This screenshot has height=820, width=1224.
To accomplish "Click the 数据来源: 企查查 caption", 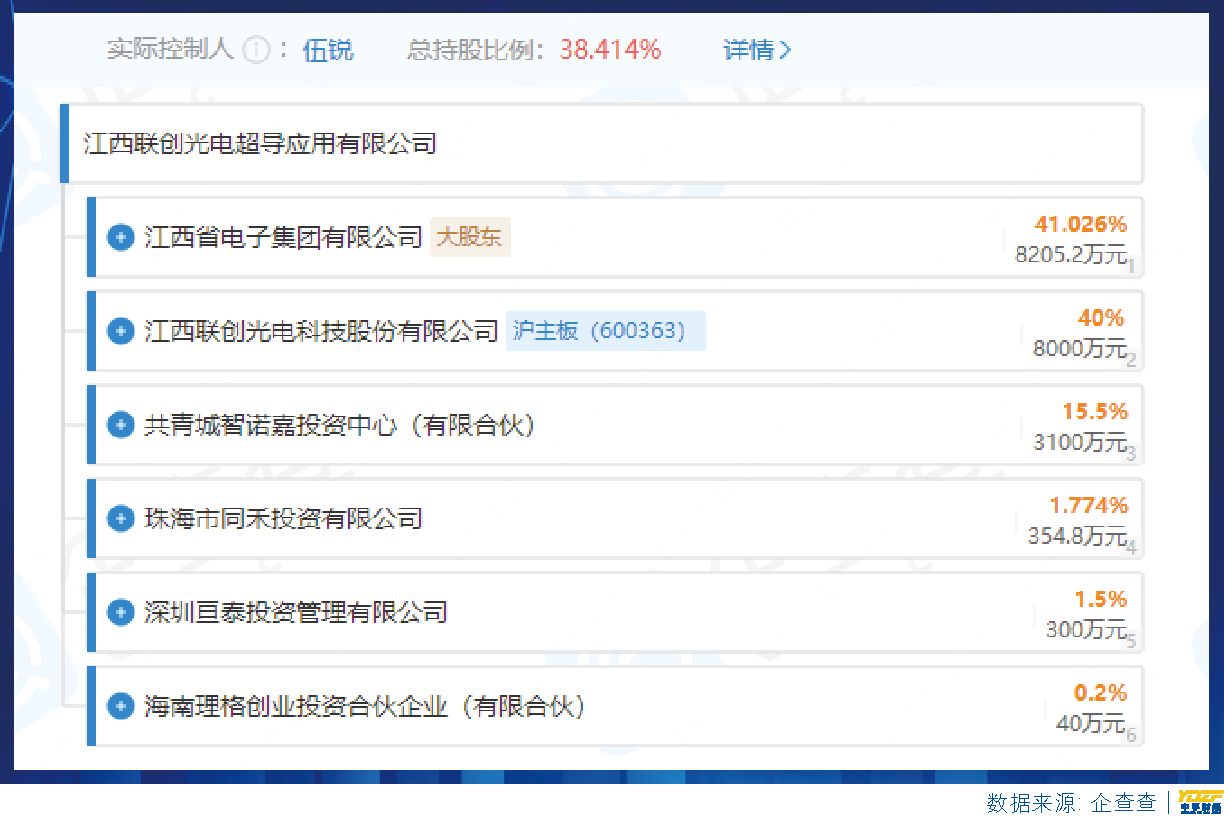I will [1071, 802].
